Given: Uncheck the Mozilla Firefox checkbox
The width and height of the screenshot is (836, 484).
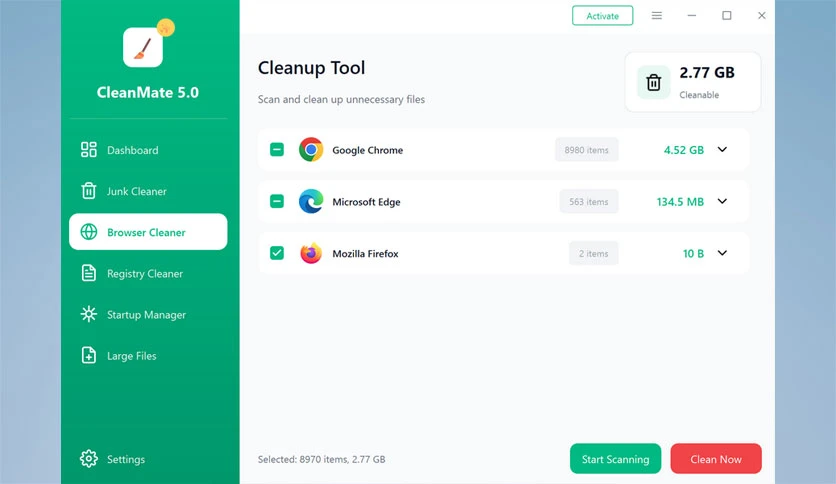Looking at the screenshot, I should pos(277,253).
